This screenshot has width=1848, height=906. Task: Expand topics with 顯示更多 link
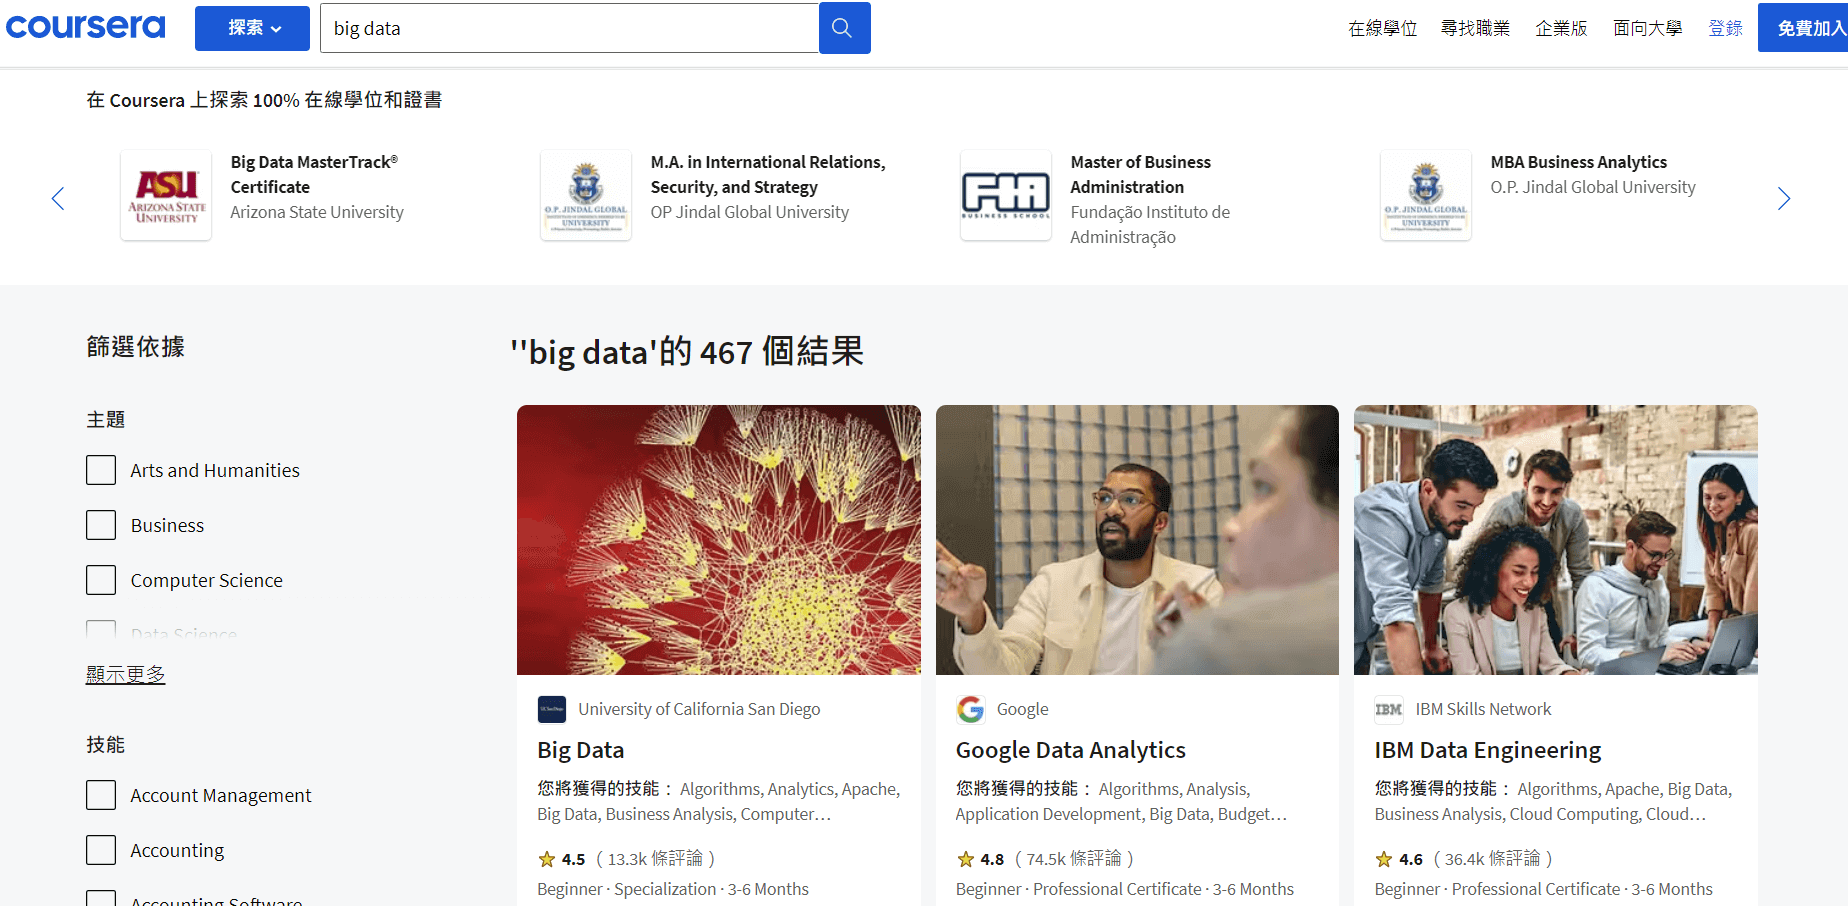[126, 674]
